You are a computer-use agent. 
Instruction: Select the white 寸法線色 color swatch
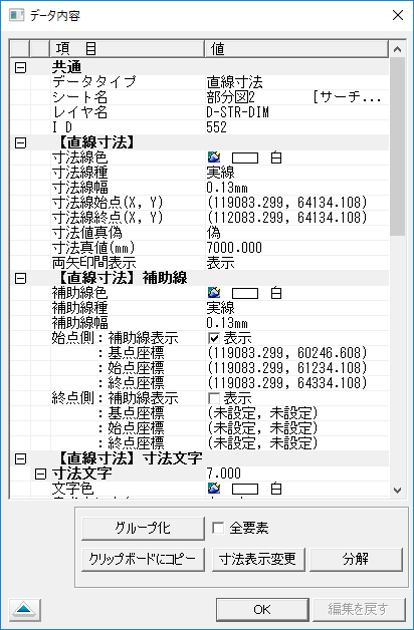tap(245, 158)
